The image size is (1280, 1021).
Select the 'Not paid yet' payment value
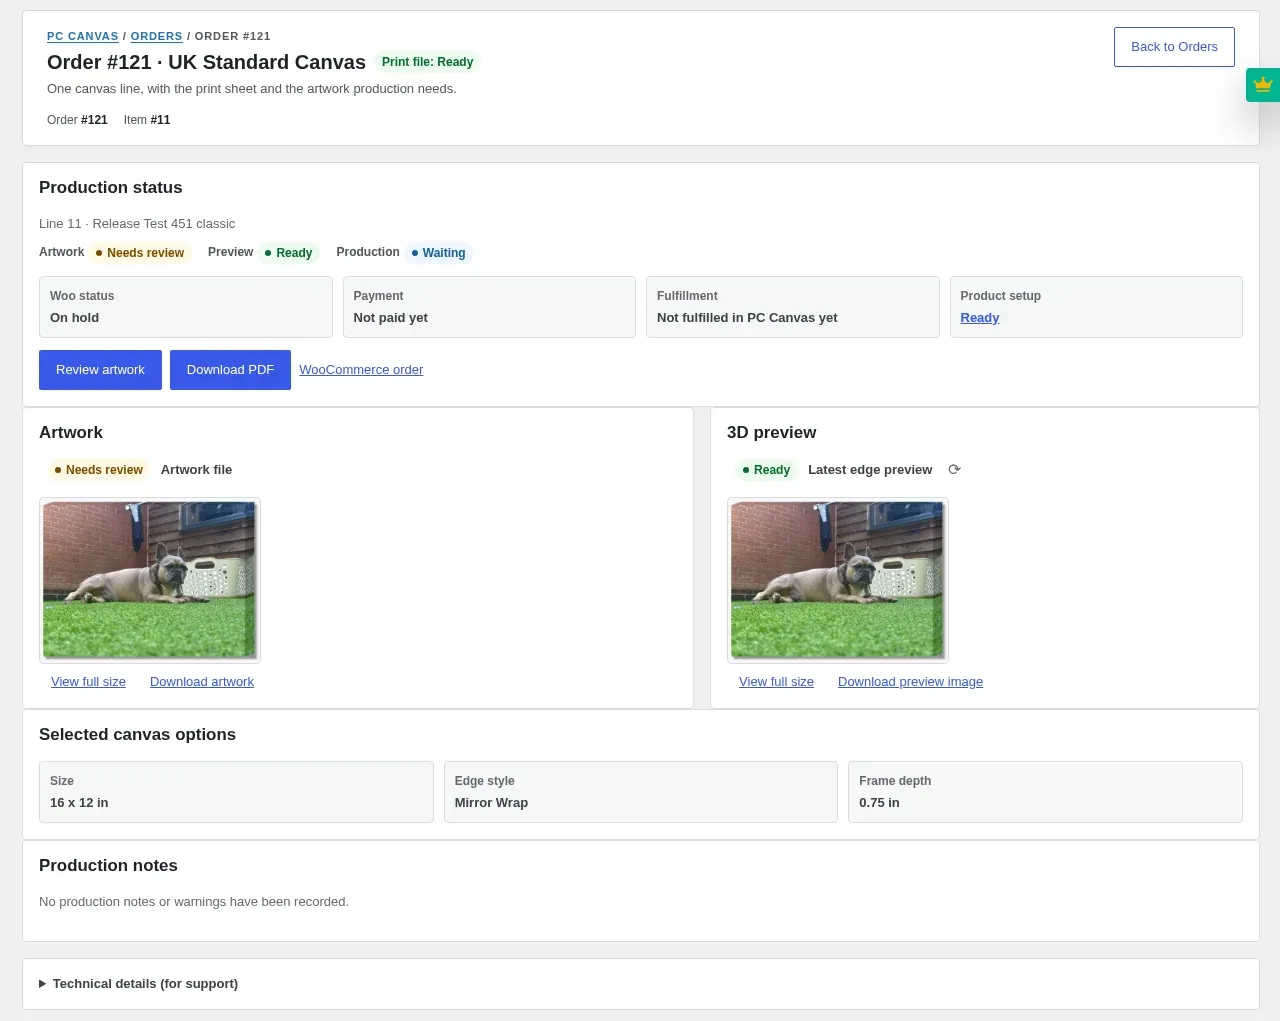tap(391, 318)
